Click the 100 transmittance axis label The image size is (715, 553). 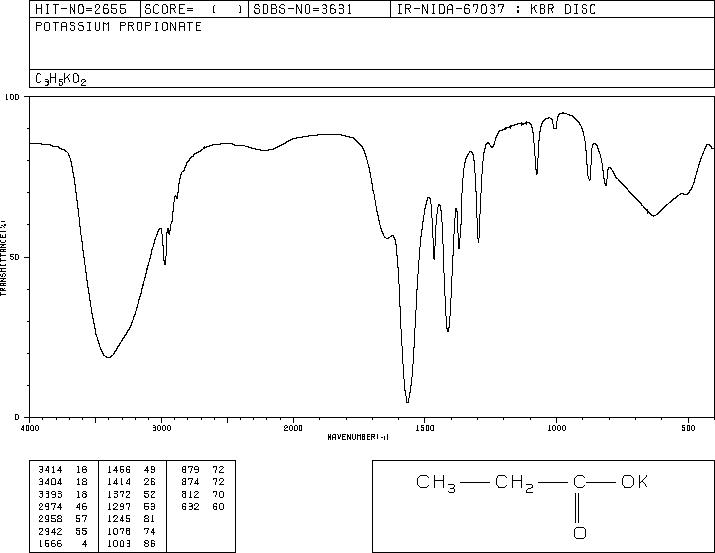[x=12, y=97]
